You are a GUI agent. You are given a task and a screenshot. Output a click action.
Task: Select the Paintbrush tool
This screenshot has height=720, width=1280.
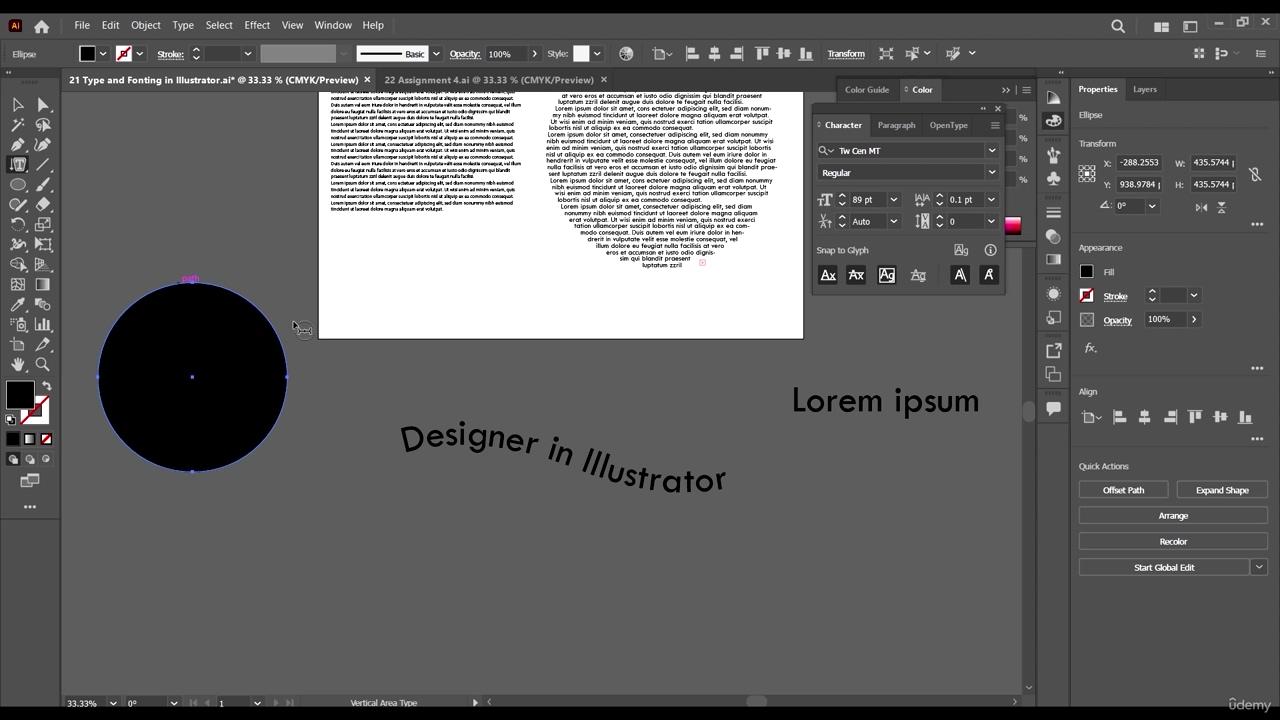pos(43,185)
